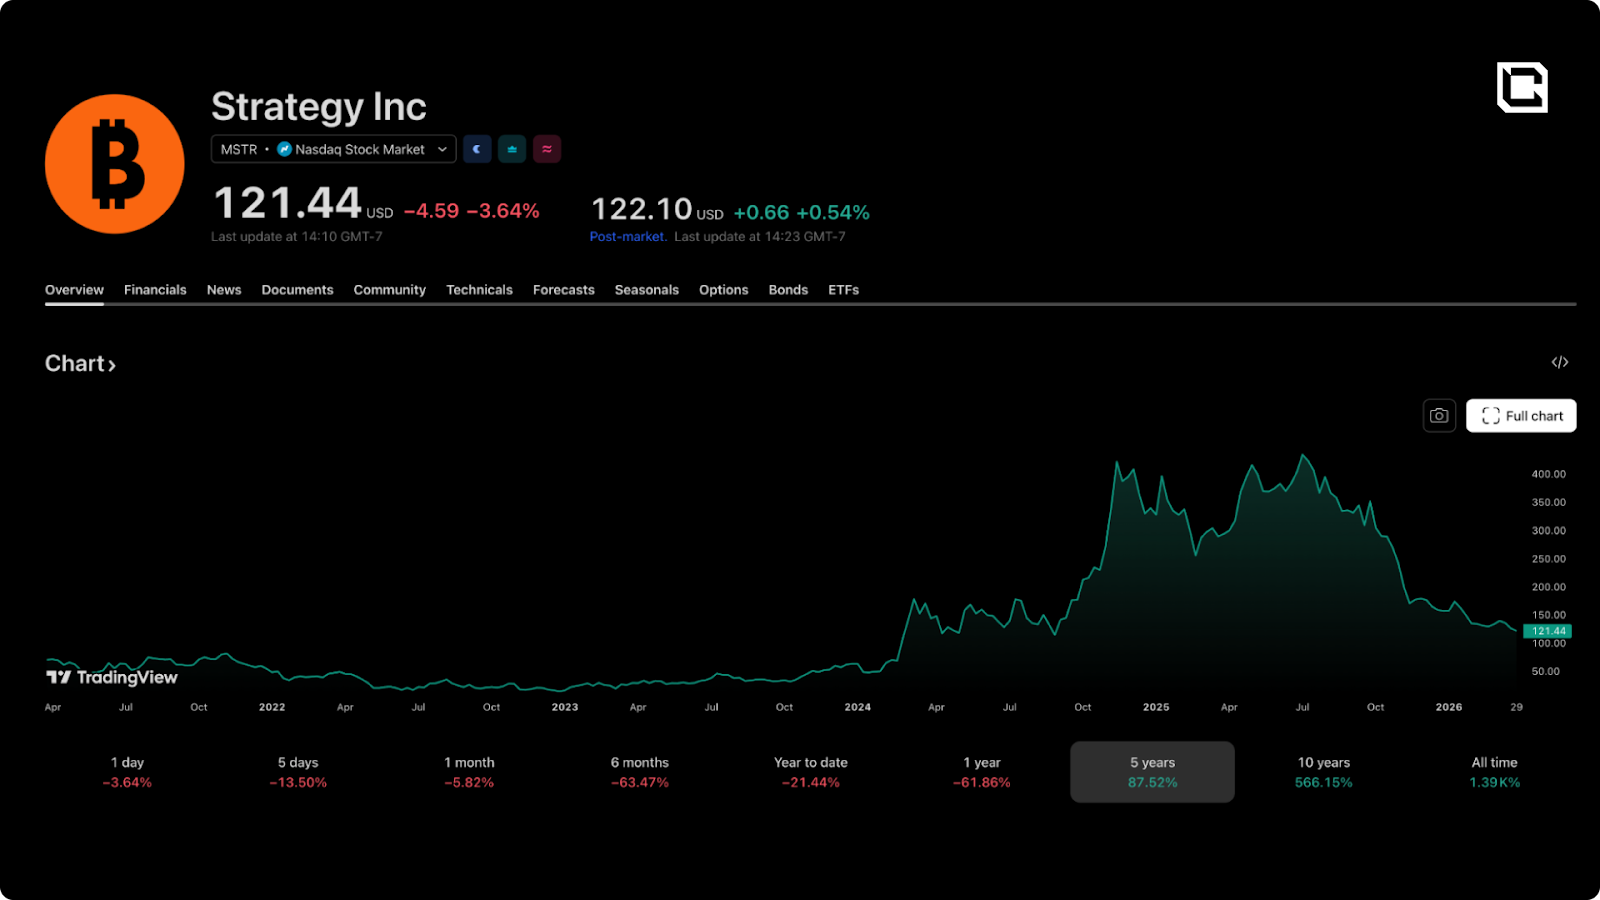Click the orange Bitcoin logo icon
This screenshot has height=900, width=1600.
(115, 164)
